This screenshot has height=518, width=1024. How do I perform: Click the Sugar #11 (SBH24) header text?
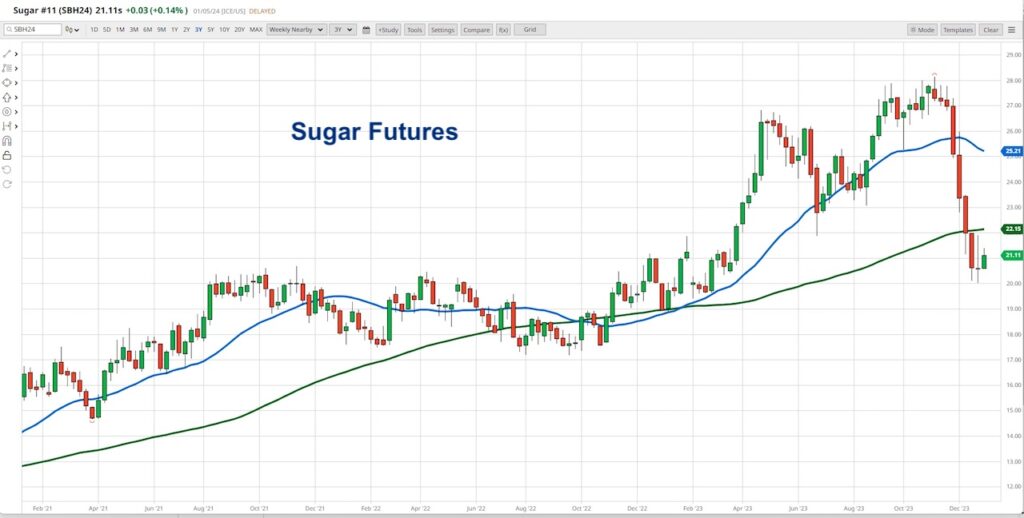point(53,11)
